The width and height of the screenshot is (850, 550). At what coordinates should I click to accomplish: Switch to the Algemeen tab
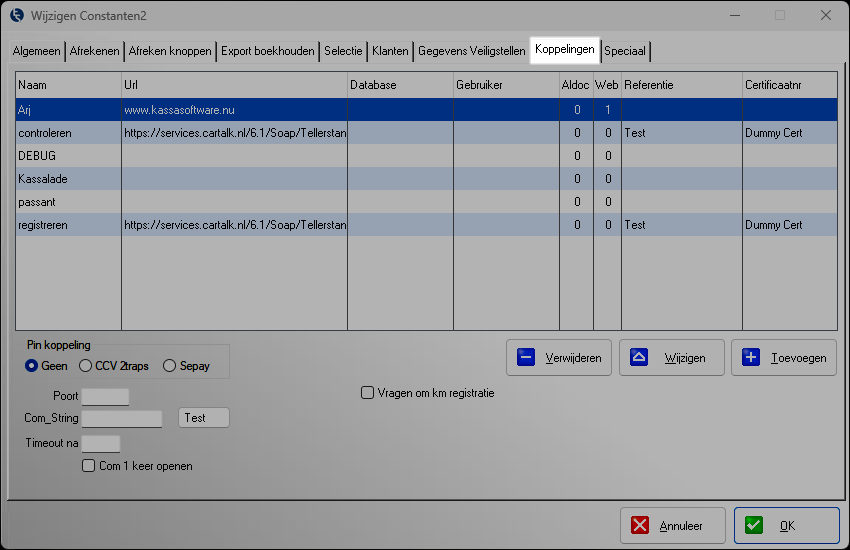[x=37, y=50]
